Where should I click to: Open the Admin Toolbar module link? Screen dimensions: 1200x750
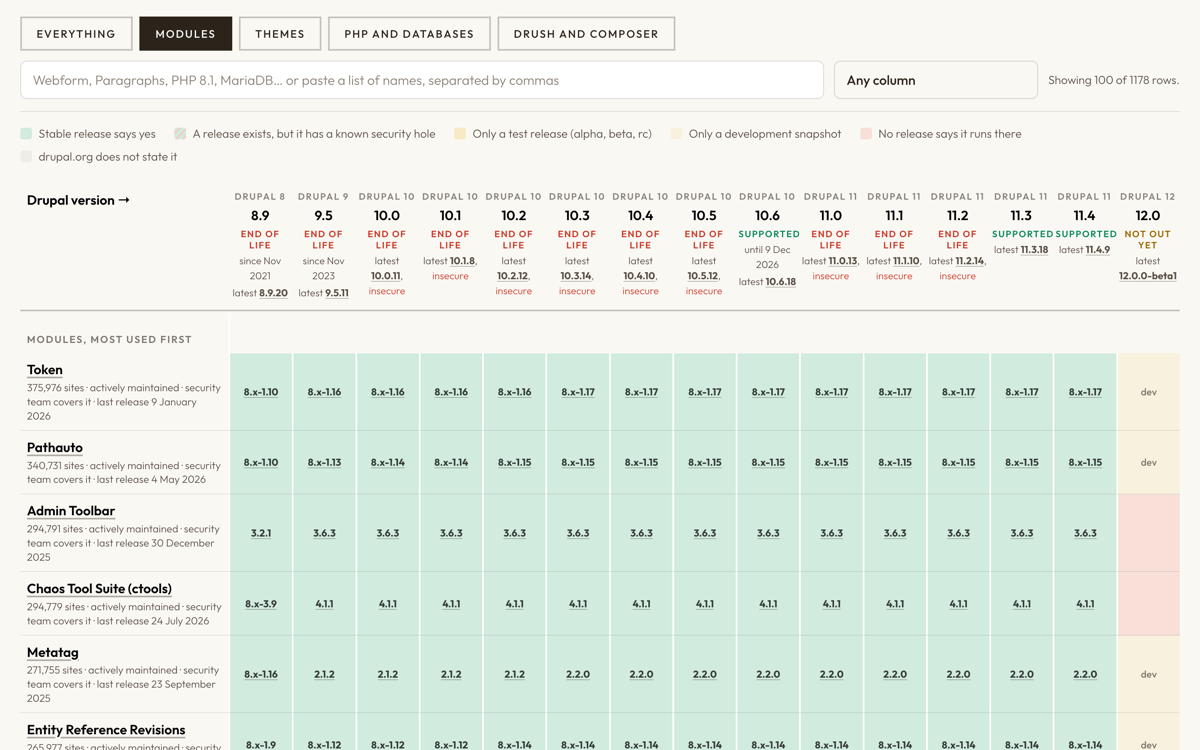tap(71, 511)
